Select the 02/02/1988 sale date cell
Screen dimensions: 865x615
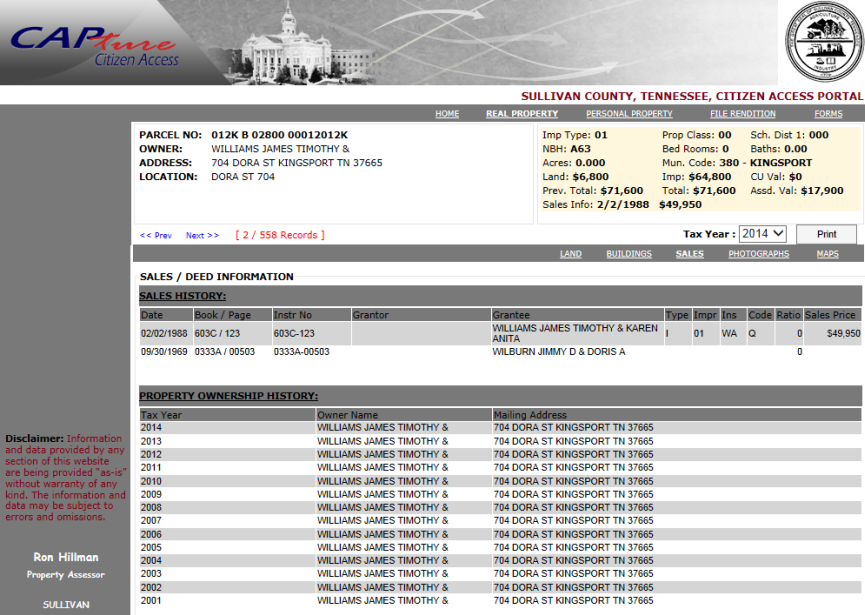tap(164, 334)
